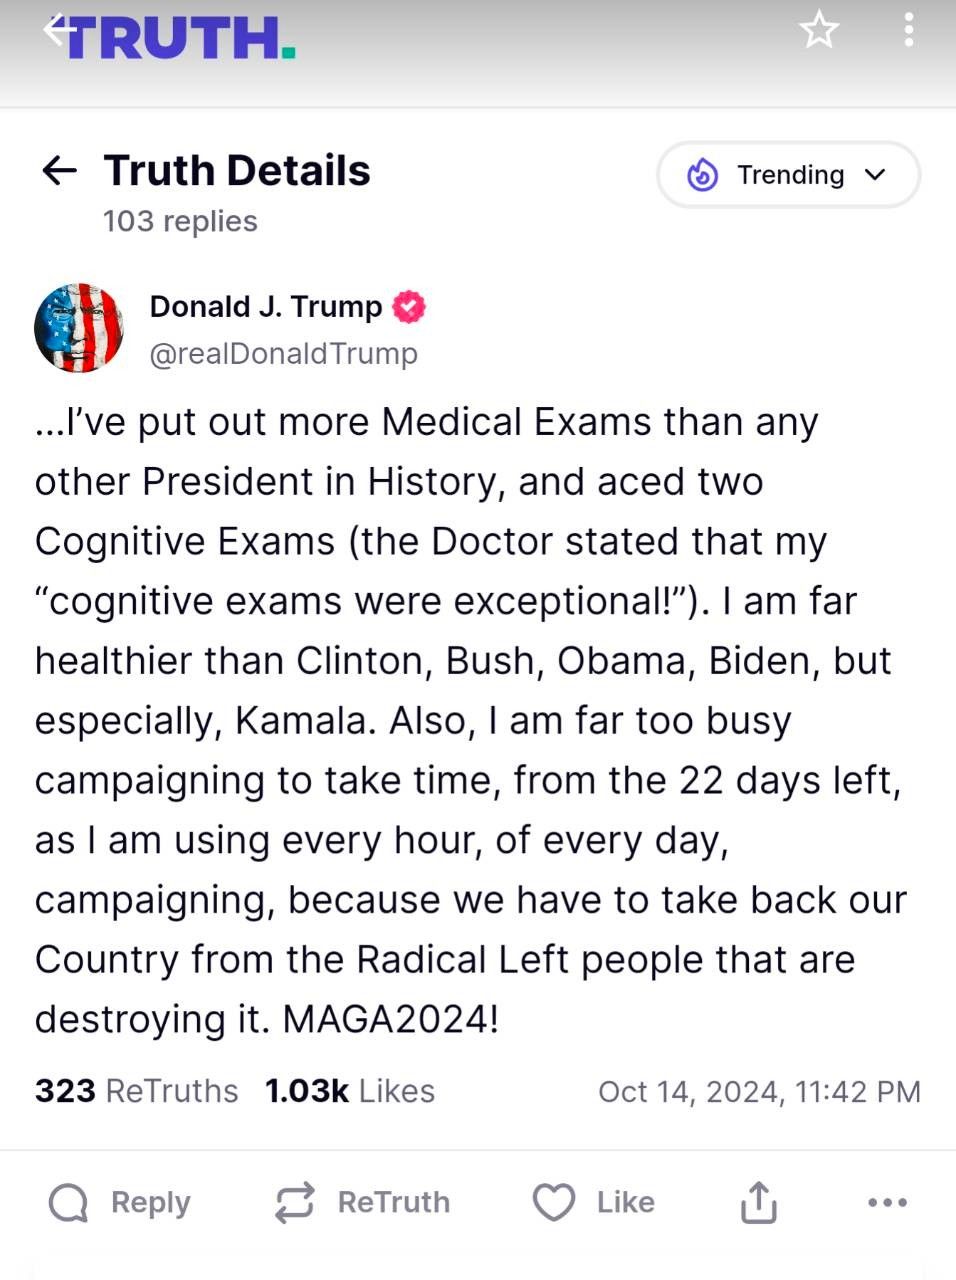Click the red verified badge

[409, 307]
